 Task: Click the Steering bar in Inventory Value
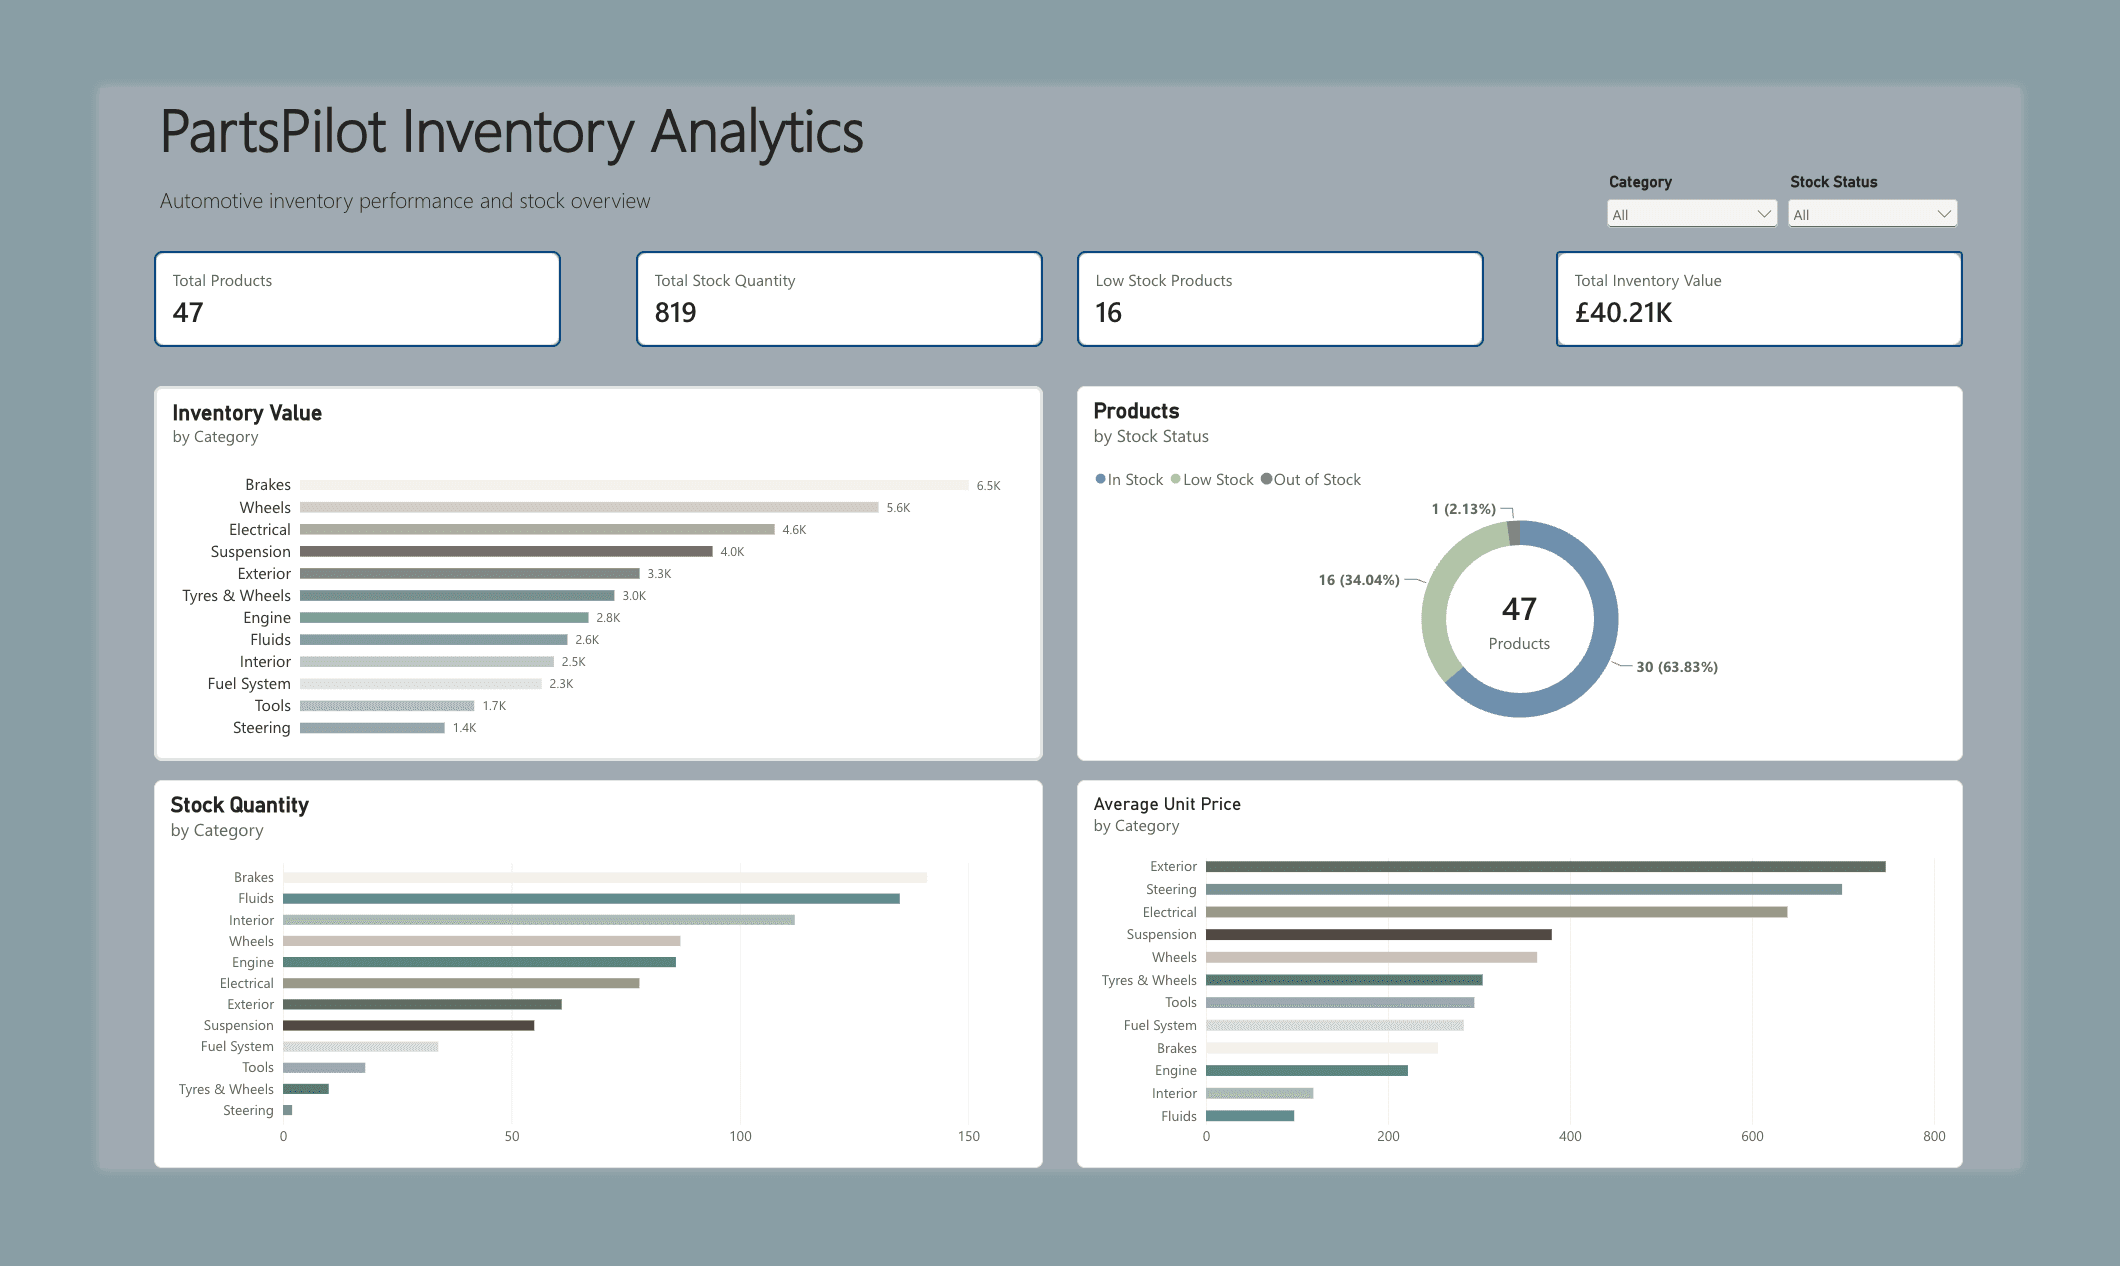coord(372,727)
